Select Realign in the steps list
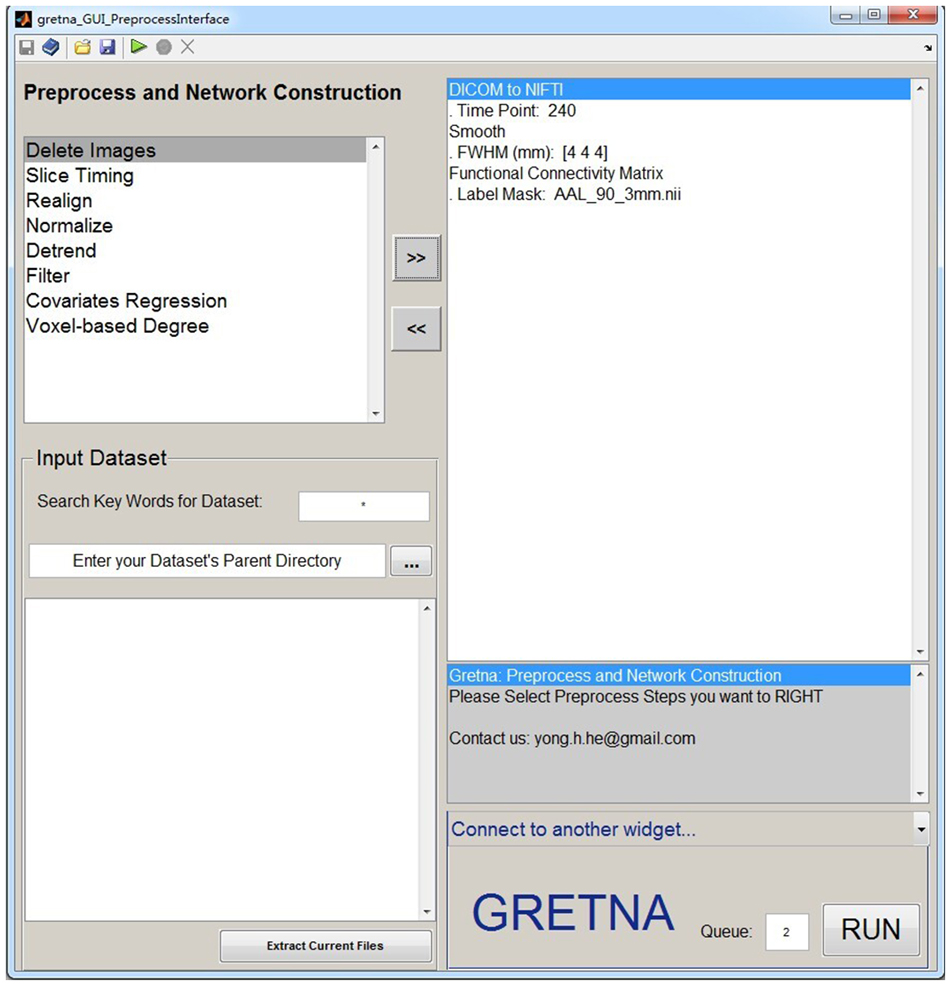 click(195, 201)
